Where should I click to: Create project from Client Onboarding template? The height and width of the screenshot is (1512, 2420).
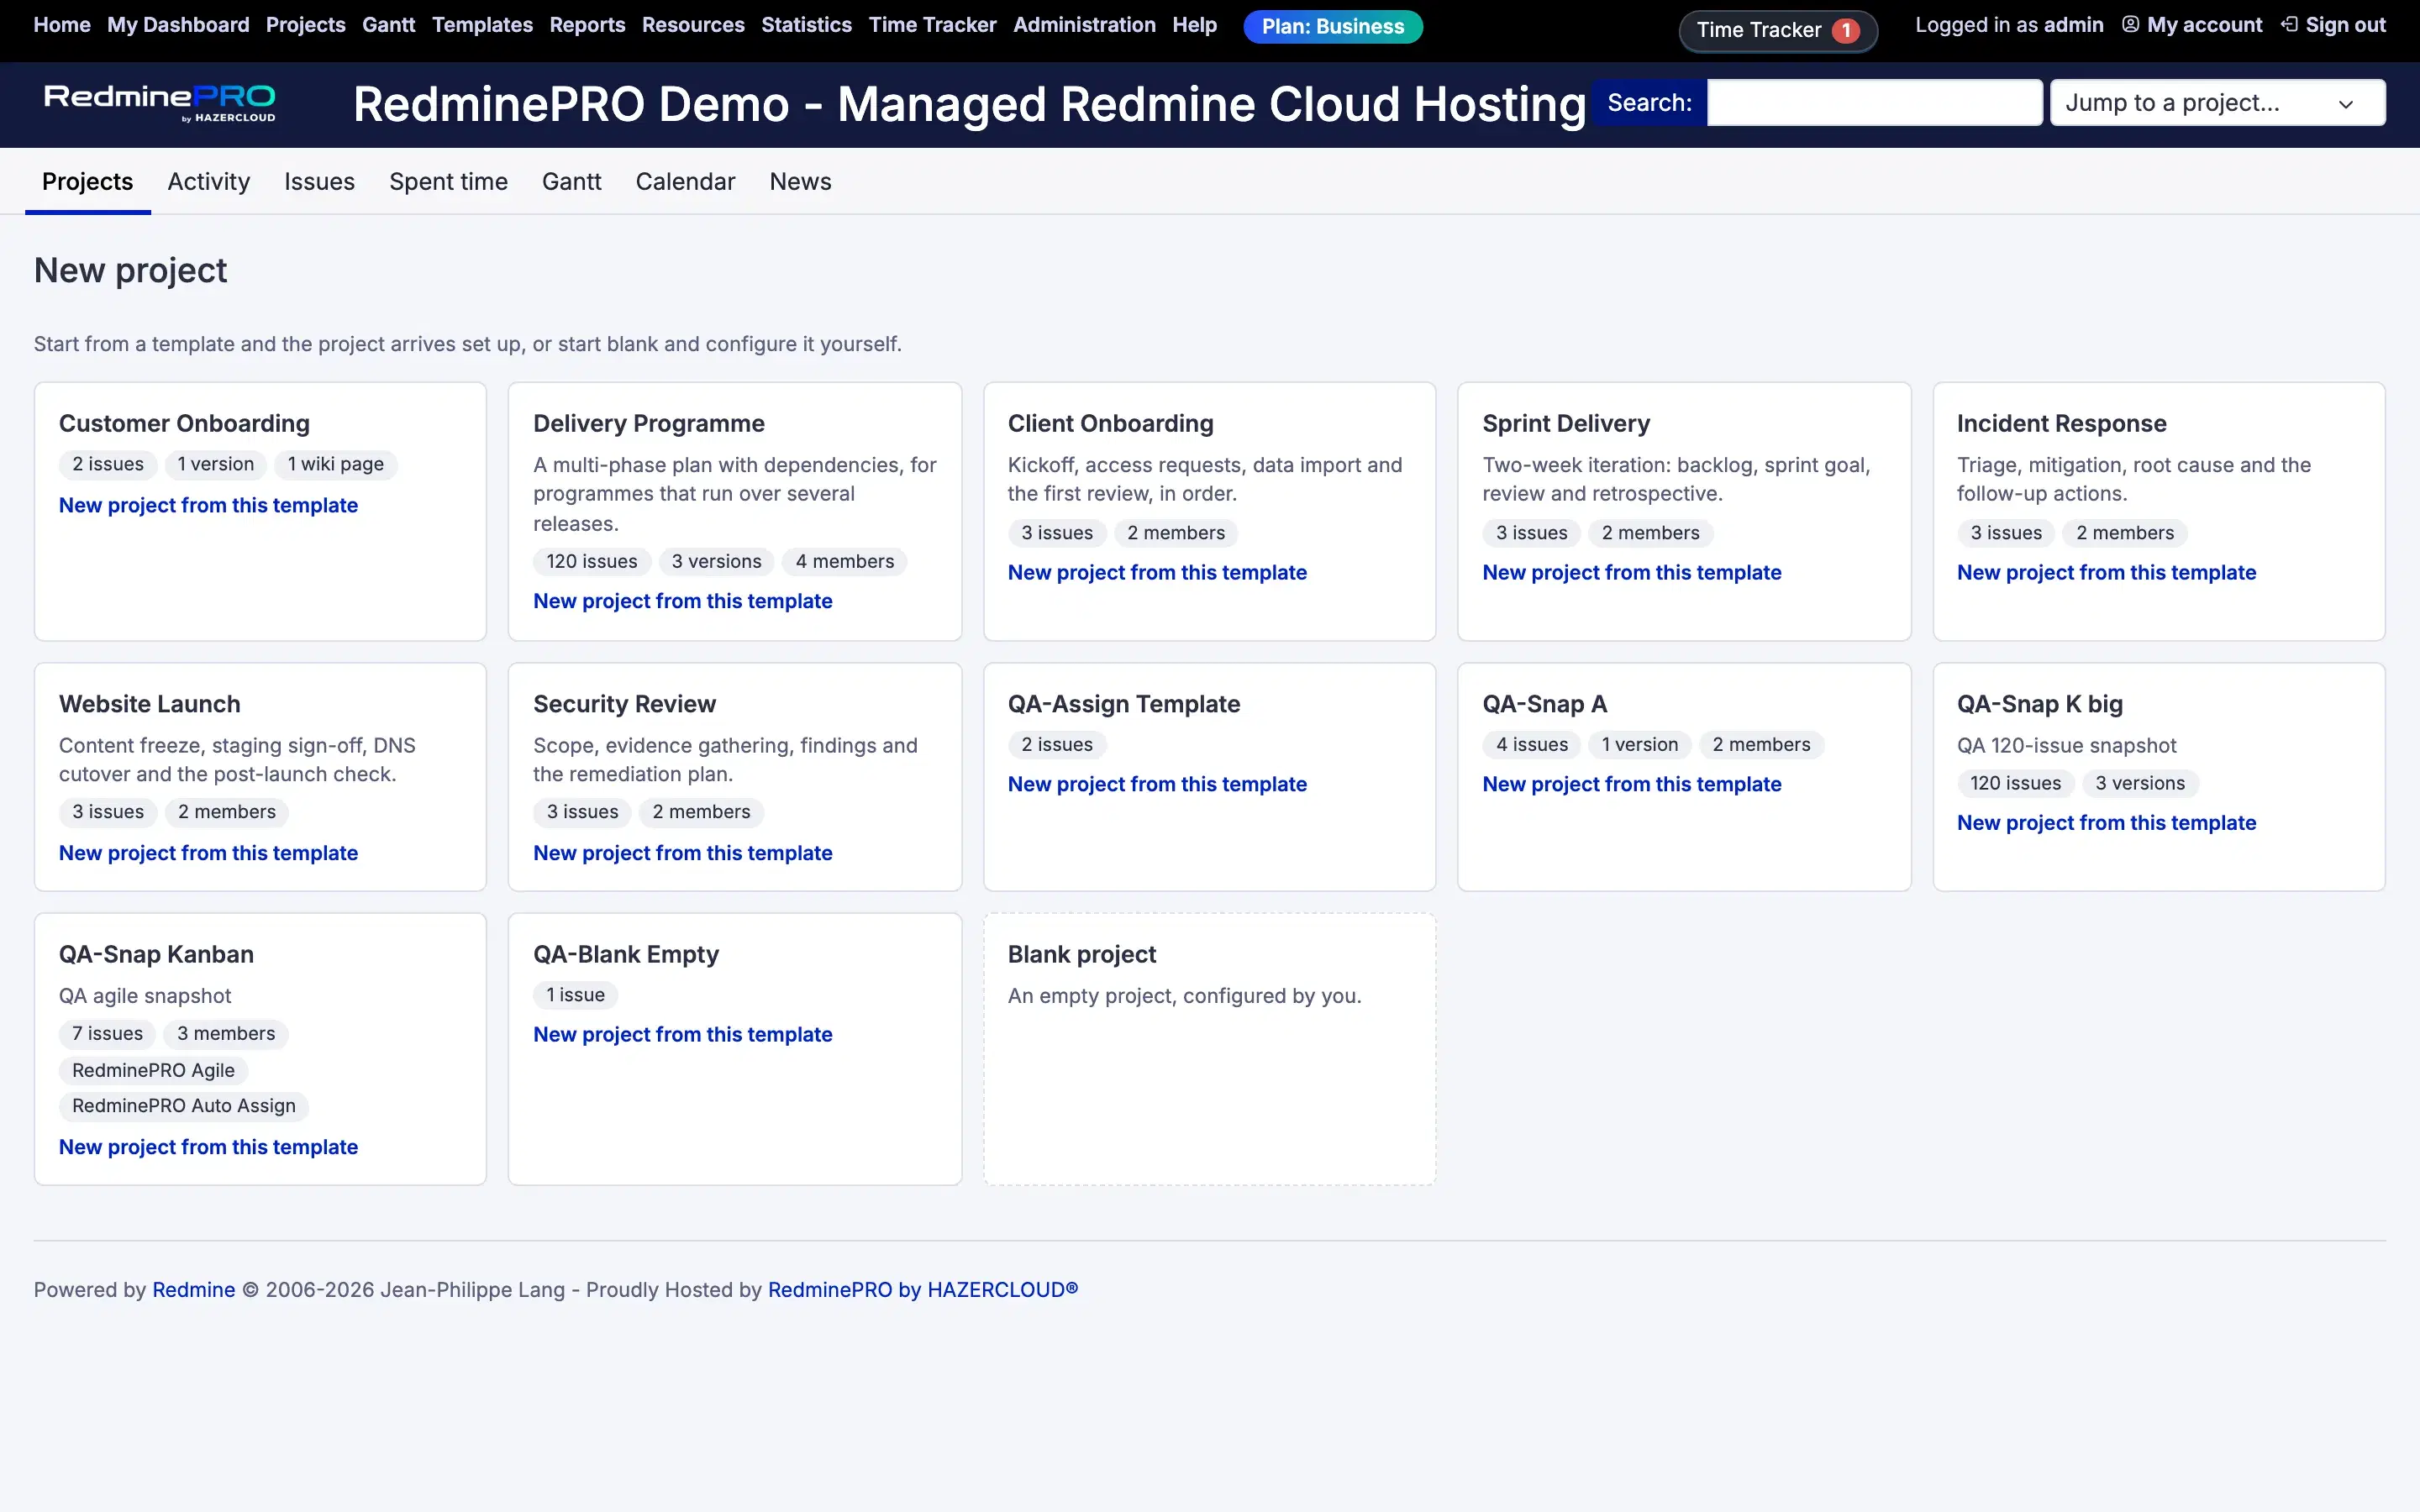click(x=1157, y=573)
